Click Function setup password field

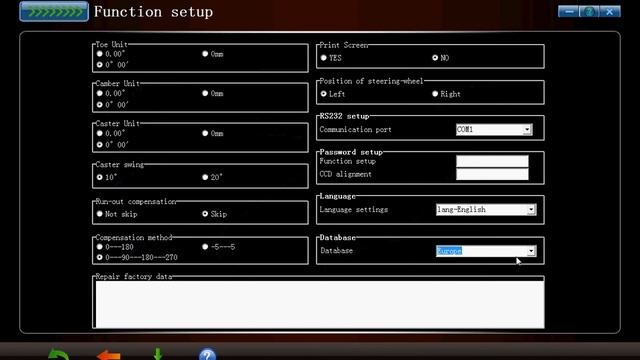492,161
